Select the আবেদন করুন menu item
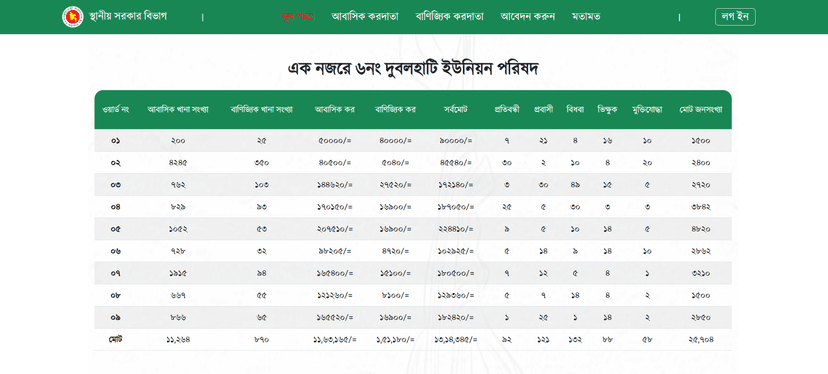The height and width of the screenshot is (374, 828). [528, 16]
